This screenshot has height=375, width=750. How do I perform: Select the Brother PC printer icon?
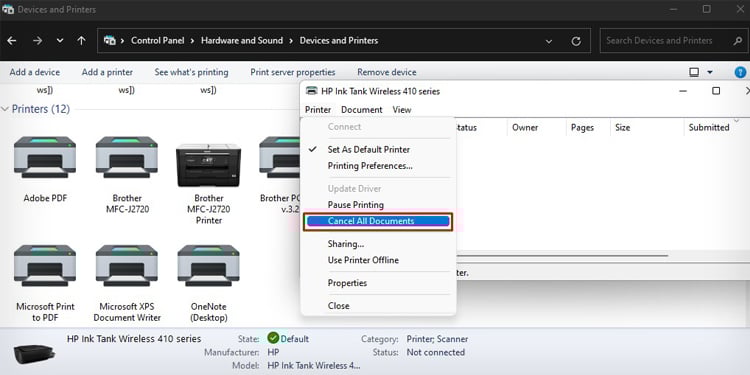click(279, 157)
